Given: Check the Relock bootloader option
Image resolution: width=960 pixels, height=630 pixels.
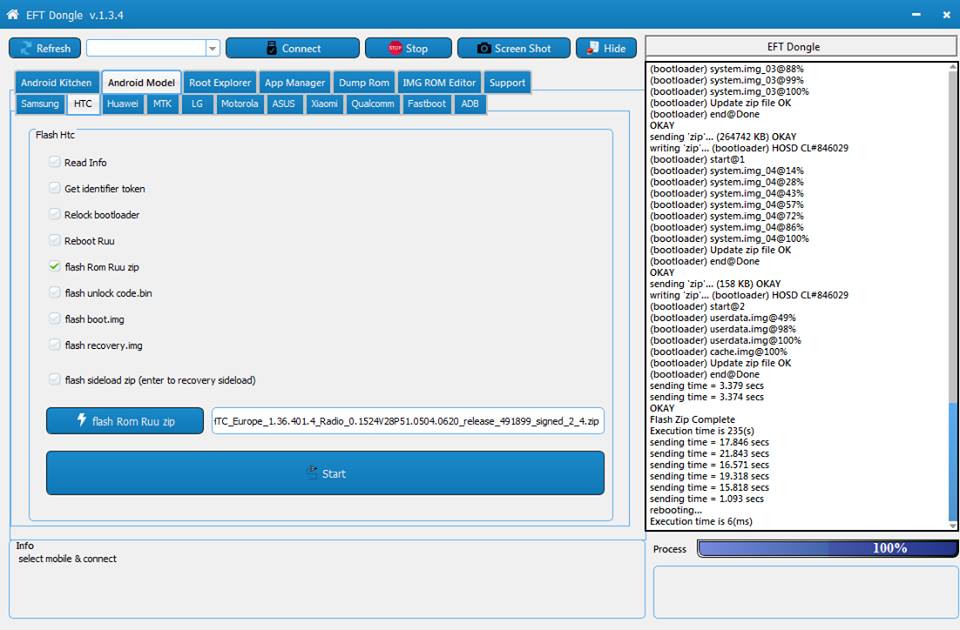Looking at the screenshot, I should [x=54, y=214].
